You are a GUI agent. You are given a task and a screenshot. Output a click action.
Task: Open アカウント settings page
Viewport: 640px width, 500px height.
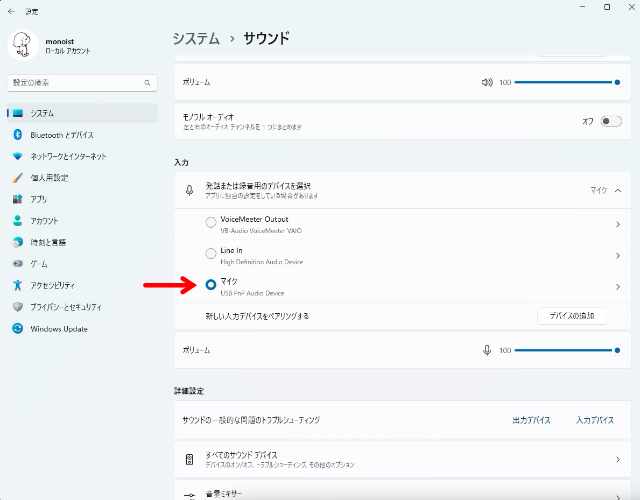pyautogui.click(x=82, y=221)
